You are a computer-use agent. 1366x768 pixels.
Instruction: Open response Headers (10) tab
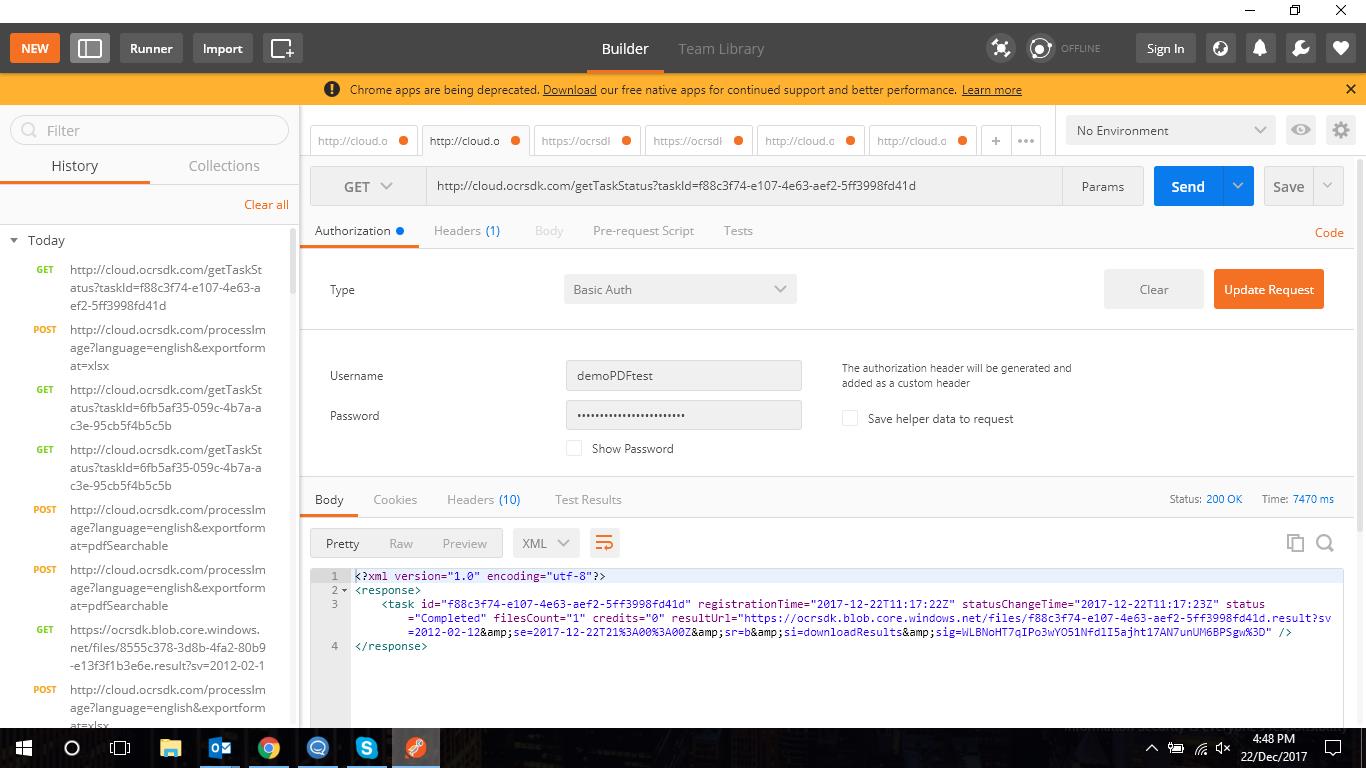click(x=483, y=499)
